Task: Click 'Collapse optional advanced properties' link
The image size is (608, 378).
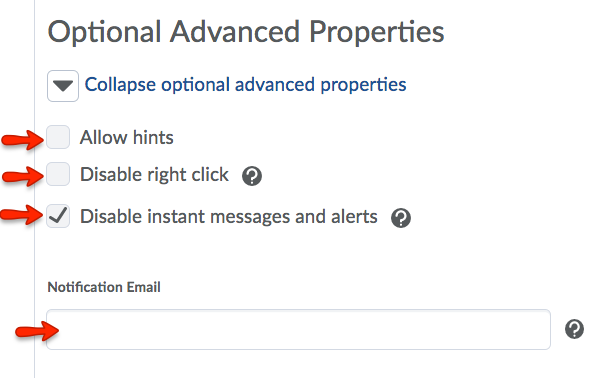Action: 245,85
